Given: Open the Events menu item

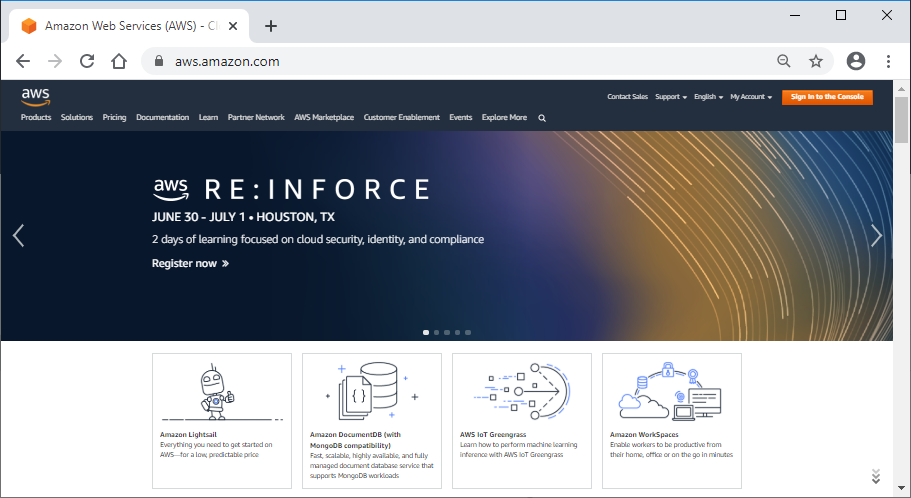Looking at the screenshot, I should pos(461,117).
